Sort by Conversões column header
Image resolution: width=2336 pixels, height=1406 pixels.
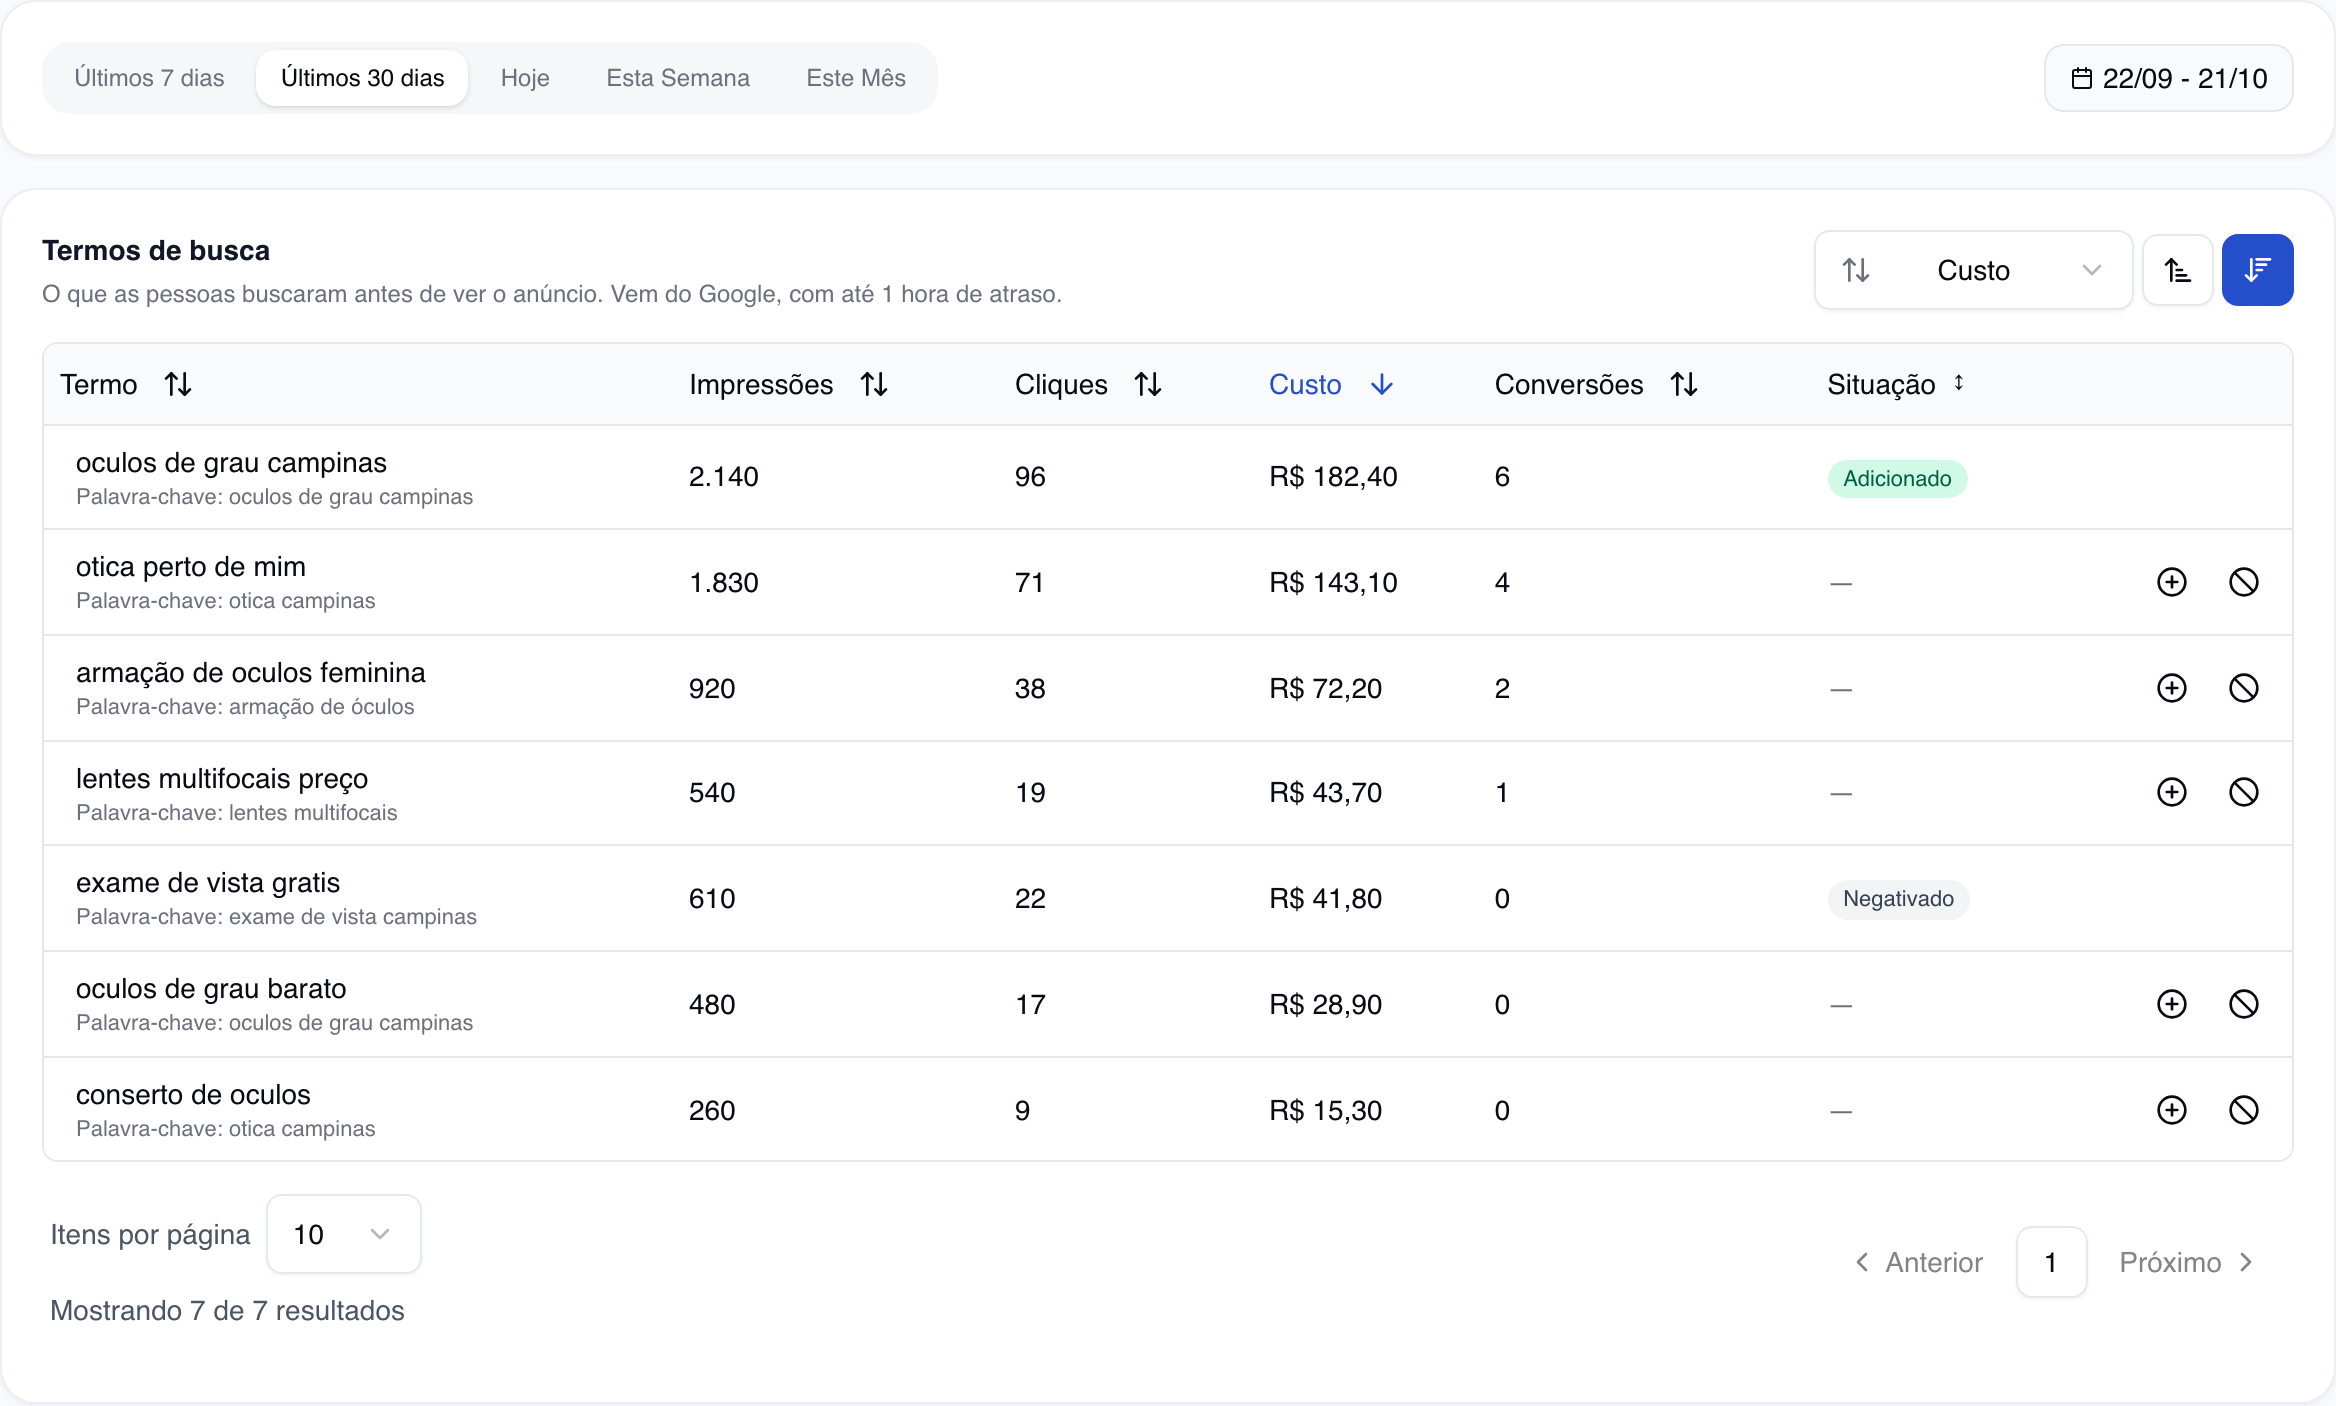tap(1596, 384)
